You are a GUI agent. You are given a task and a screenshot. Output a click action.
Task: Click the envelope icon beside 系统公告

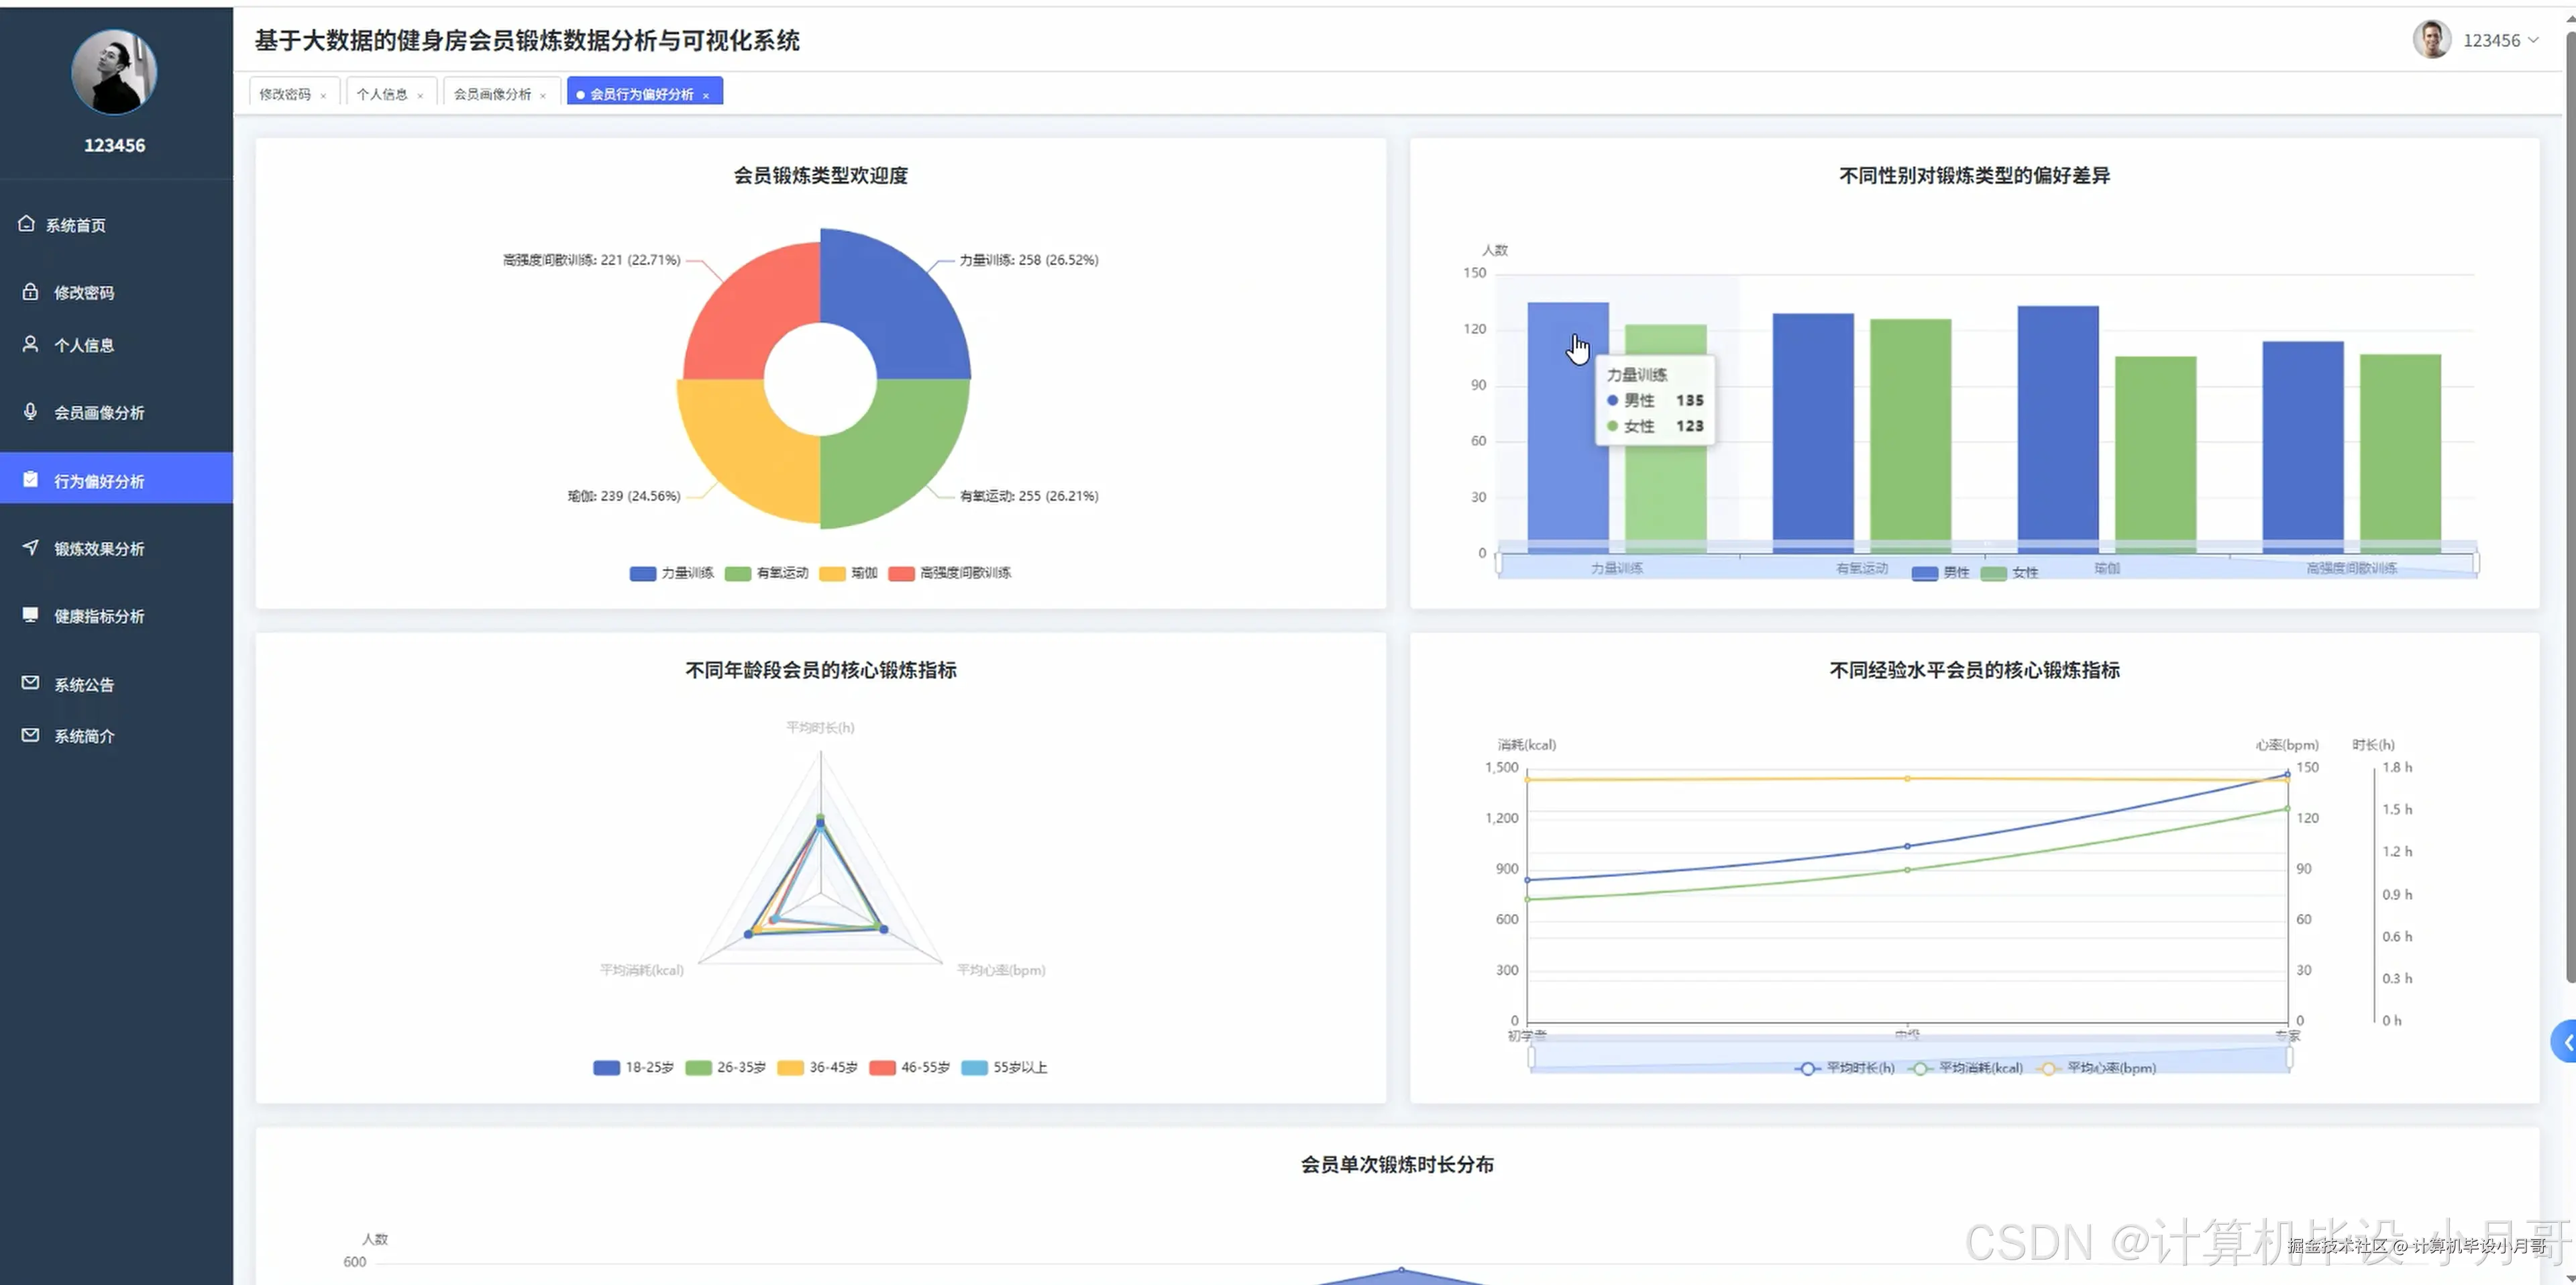tap(30, 683)
